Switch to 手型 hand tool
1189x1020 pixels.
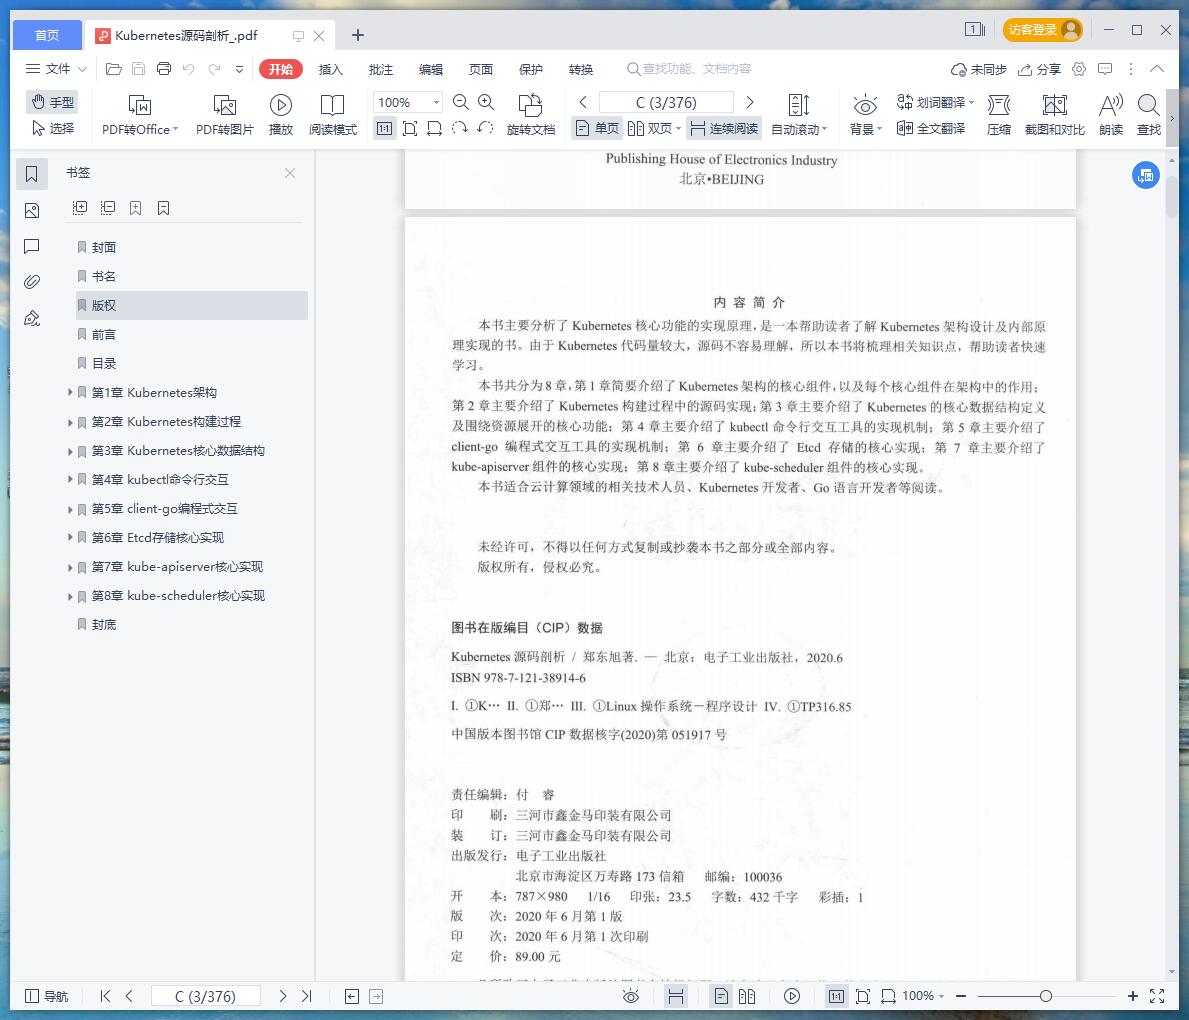[52, 102]
